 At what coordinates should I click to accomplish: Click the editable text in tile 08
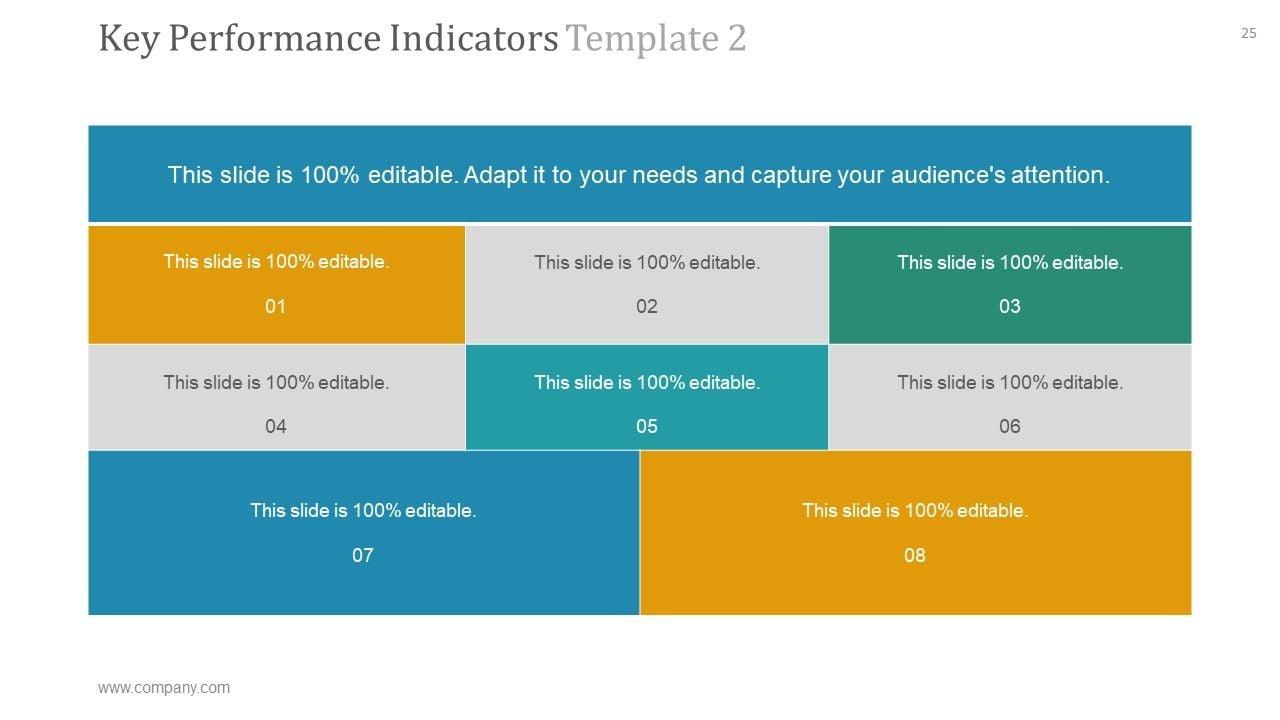point(915,510)
